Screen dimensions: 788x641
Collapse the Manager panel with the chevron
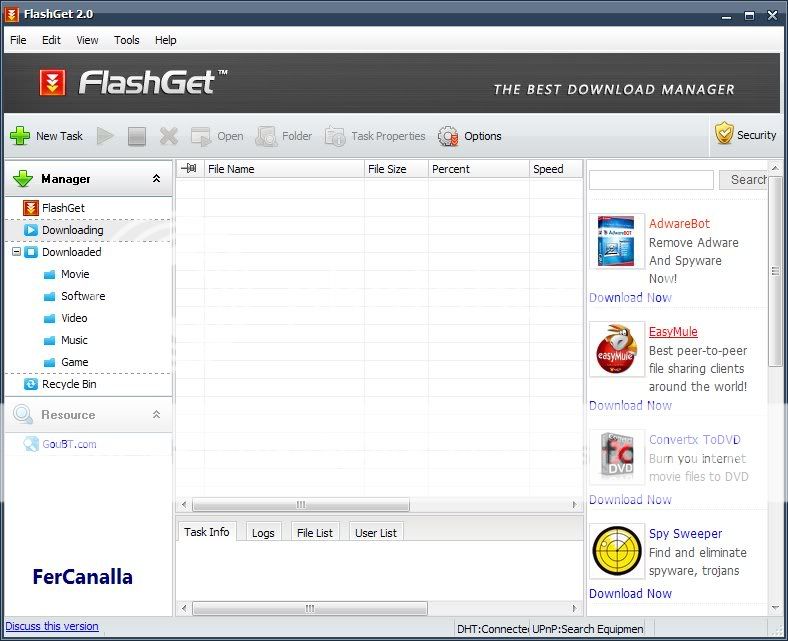click(156, 178)
